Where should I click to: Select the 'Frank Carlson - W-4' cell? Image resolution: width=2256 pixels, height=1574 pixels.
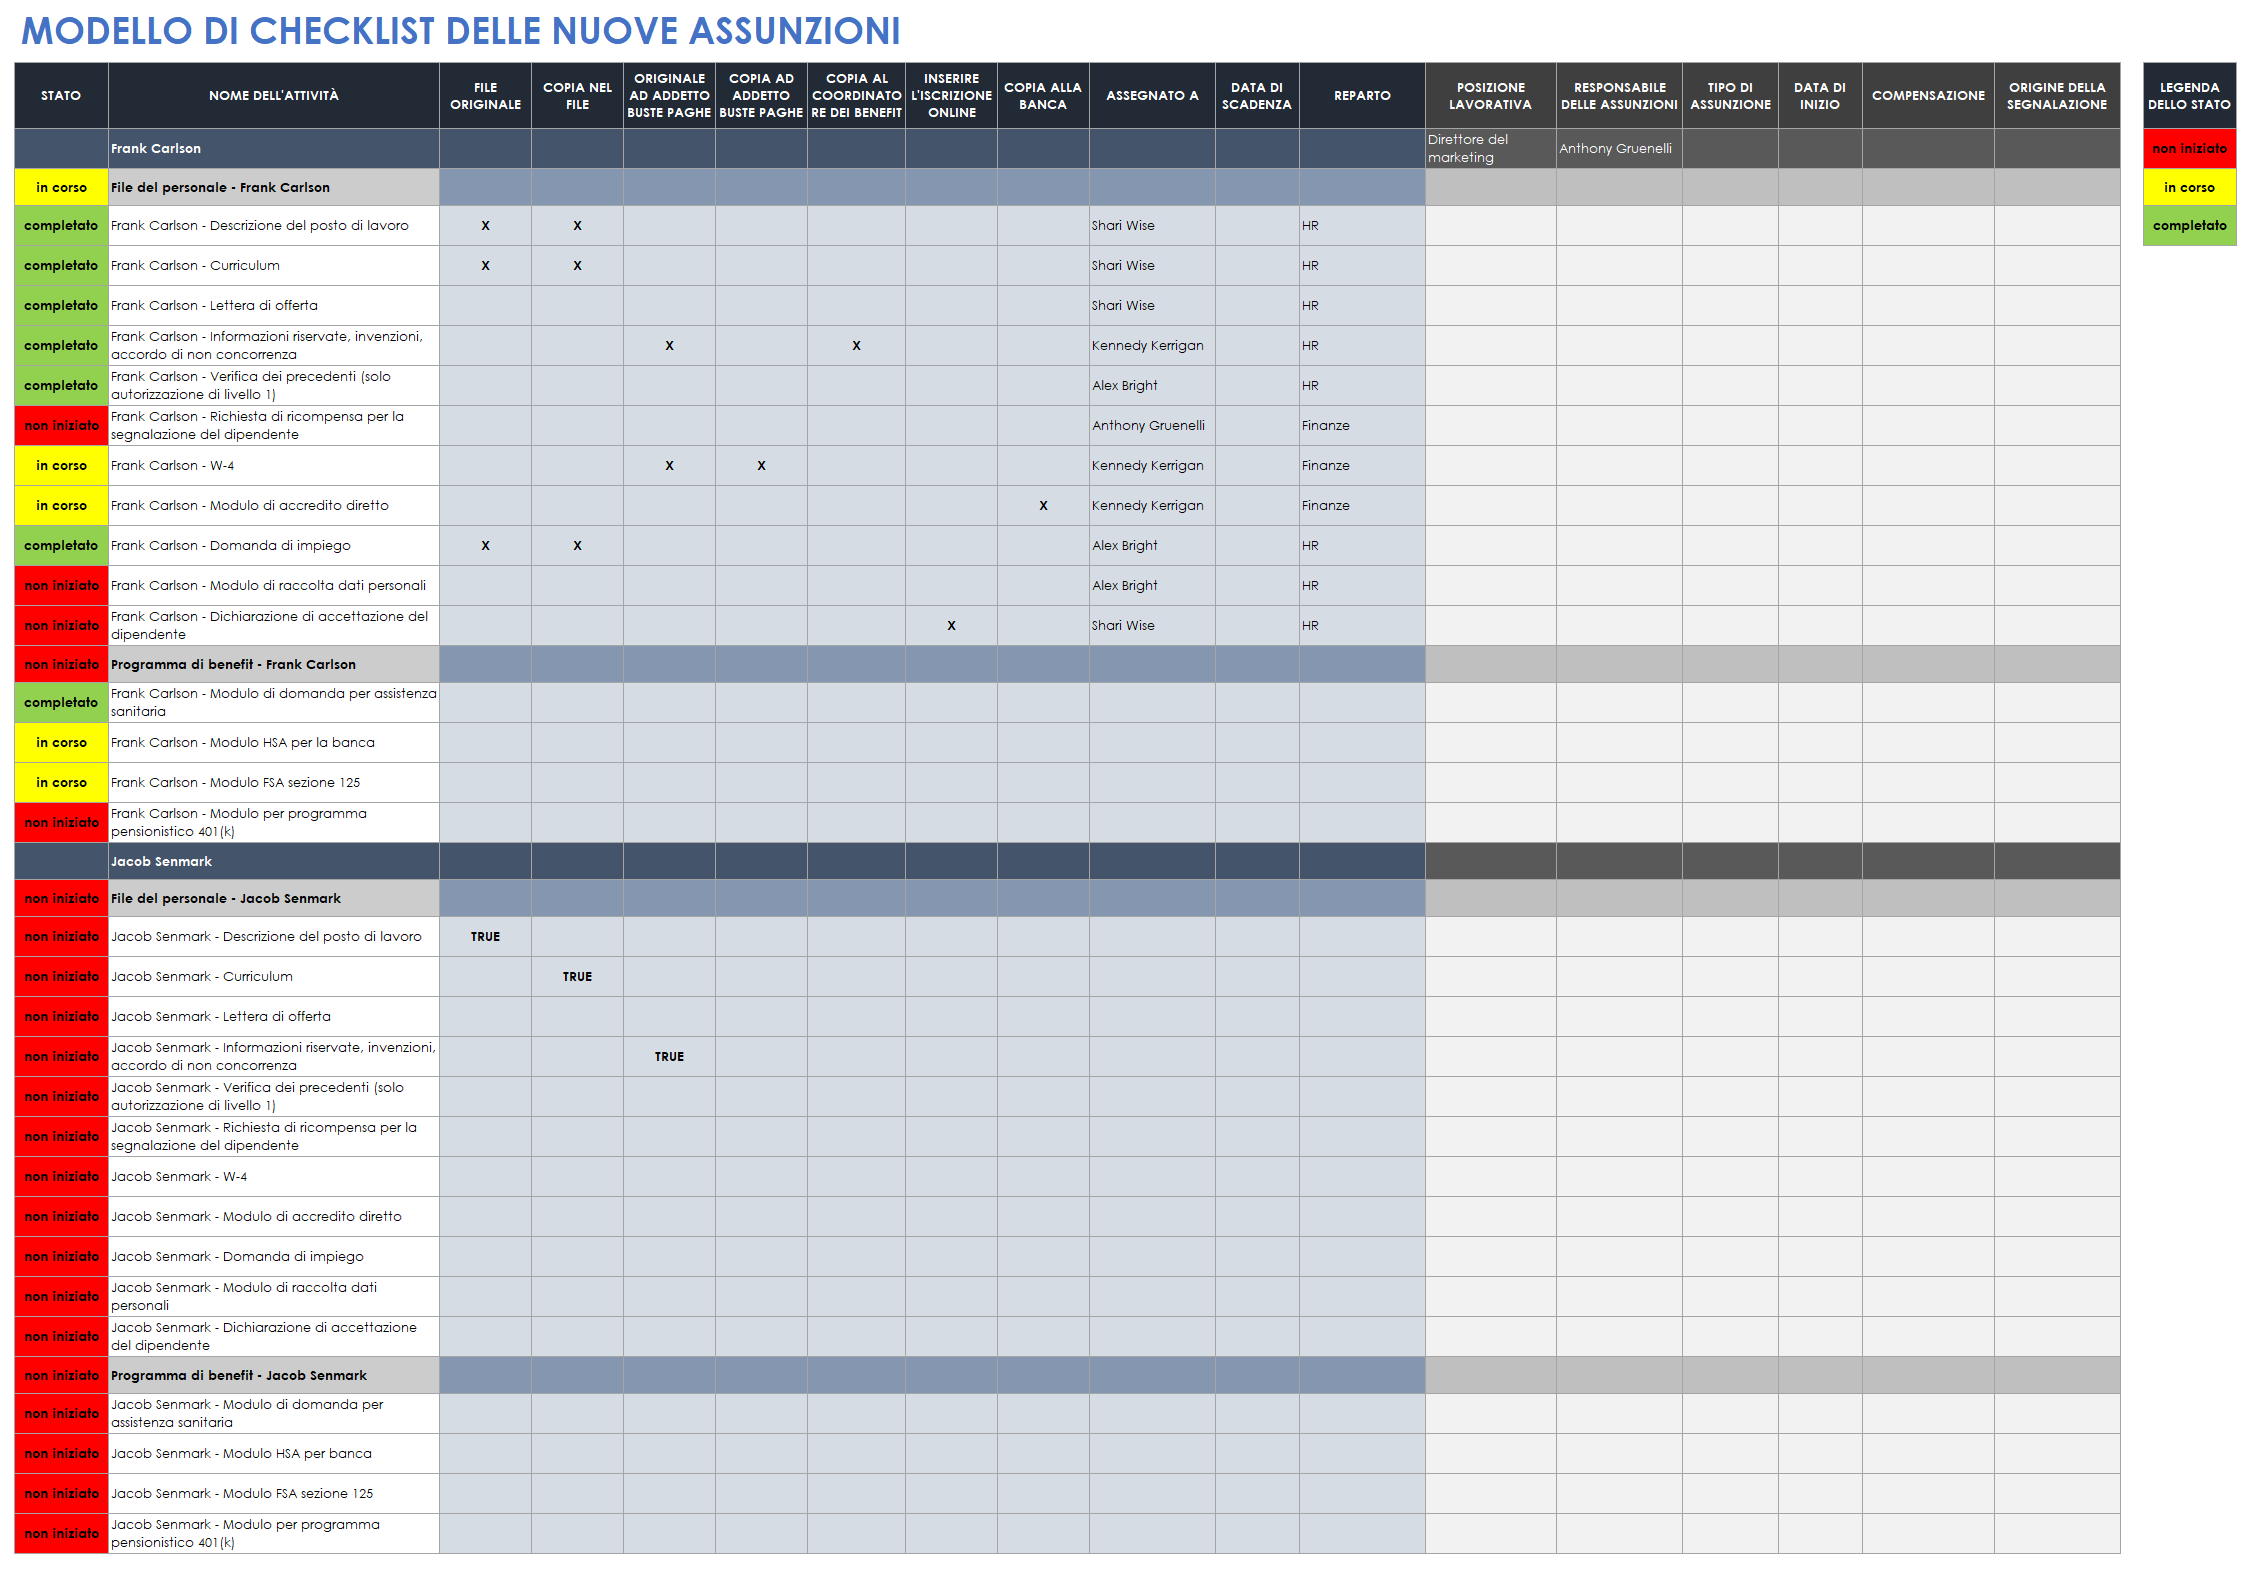273,465
